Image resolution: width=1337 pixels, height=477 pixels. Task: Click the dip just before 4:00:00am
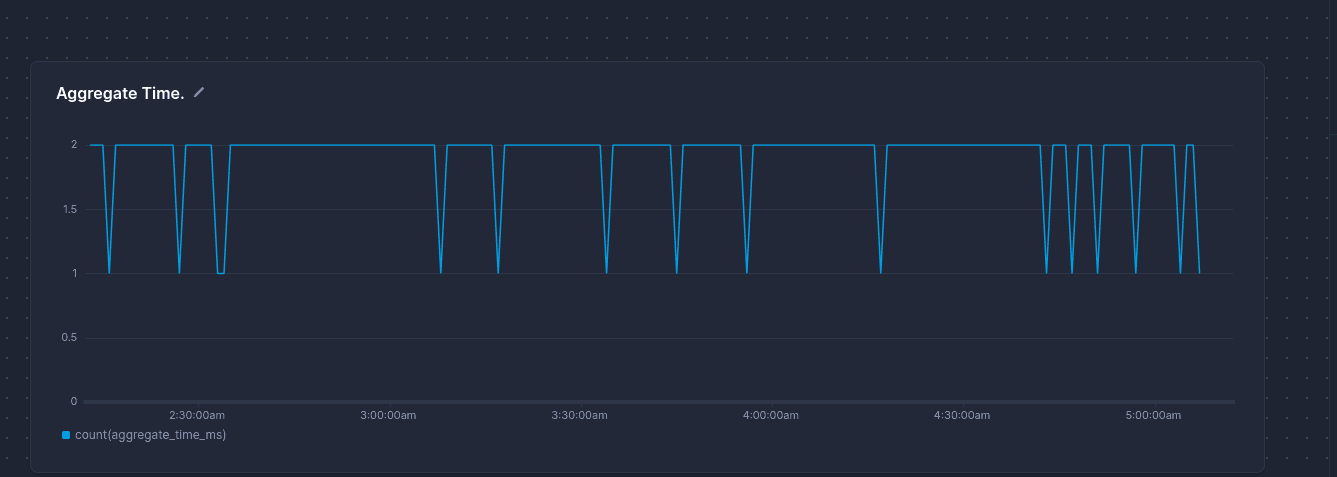(x=747, y=272)
